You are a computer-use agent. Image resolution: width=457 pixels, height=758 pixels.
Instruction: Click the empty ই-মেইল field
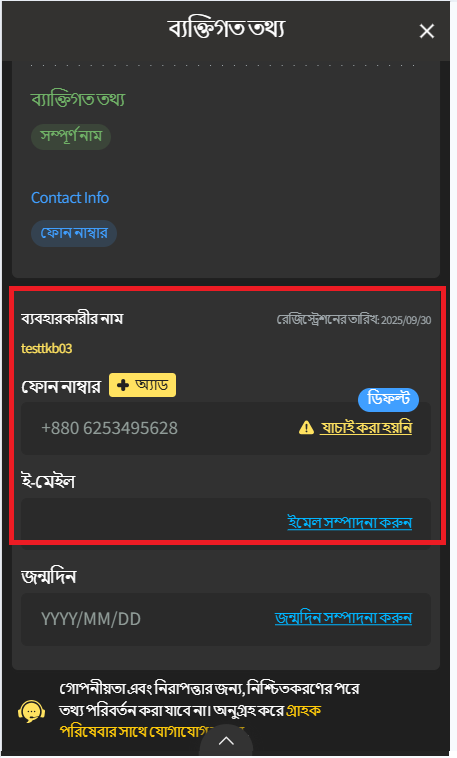(226, 523)
